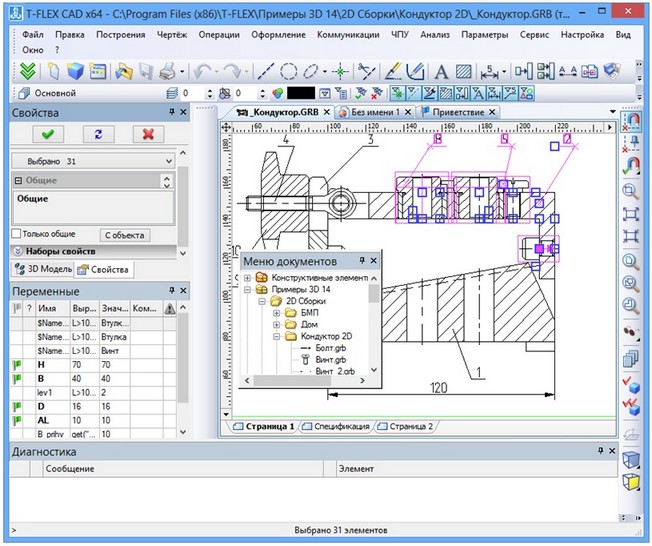This screenshot has height=546, width=652.
Task: Toggle the first selector filter button with green star
Action: coord(397,94)
